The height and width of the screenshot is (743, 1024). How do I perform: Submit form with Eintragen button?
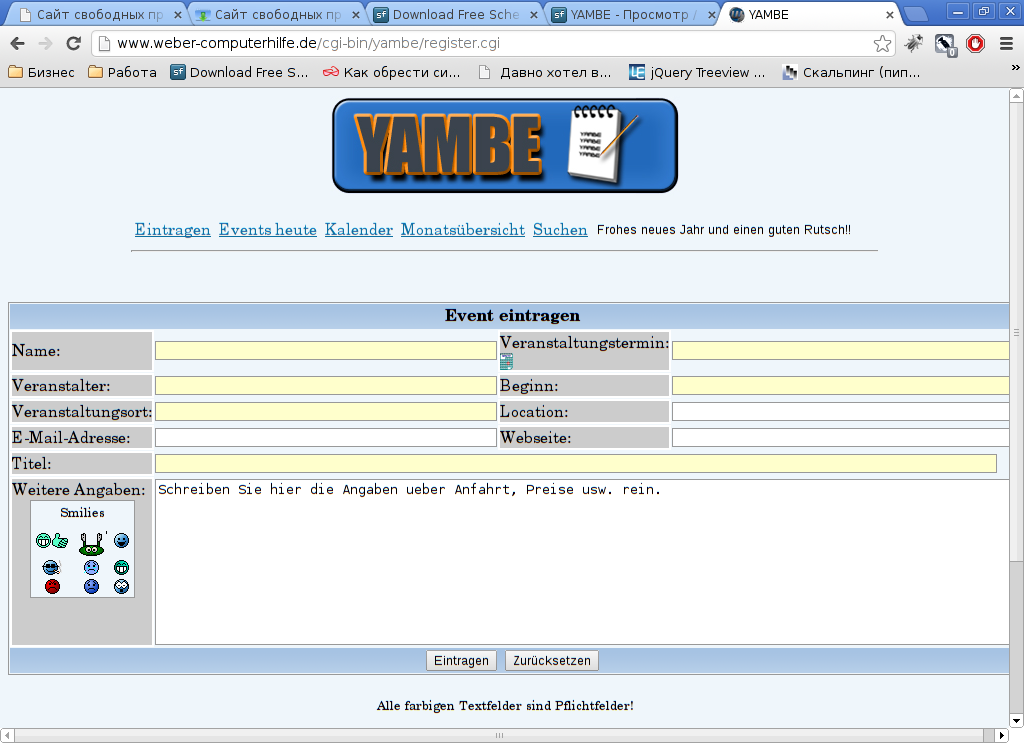pyautogui.click(x=461, y=661)
